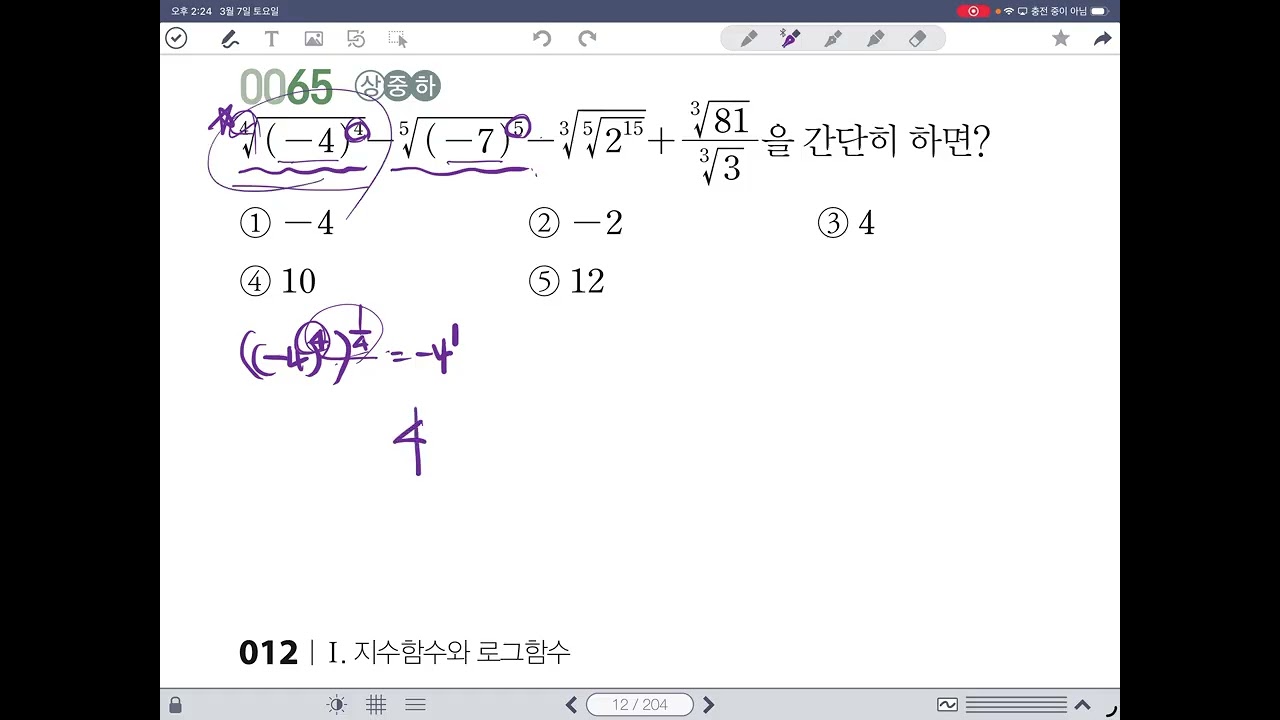Choose the third pen preset

coord(833,39)
